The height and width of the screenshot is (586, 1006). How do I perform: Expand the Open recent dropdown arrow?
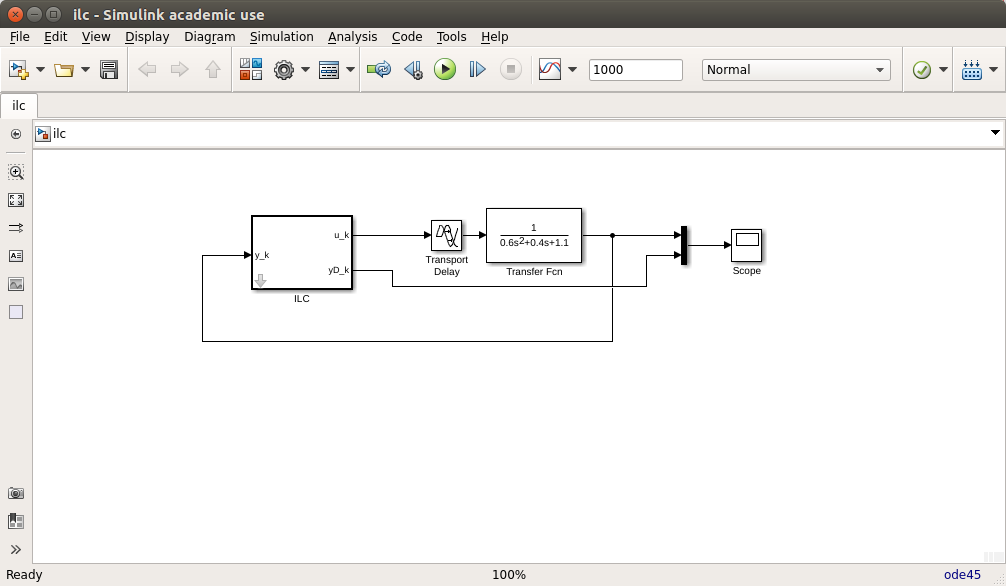[x=85, y=69]
